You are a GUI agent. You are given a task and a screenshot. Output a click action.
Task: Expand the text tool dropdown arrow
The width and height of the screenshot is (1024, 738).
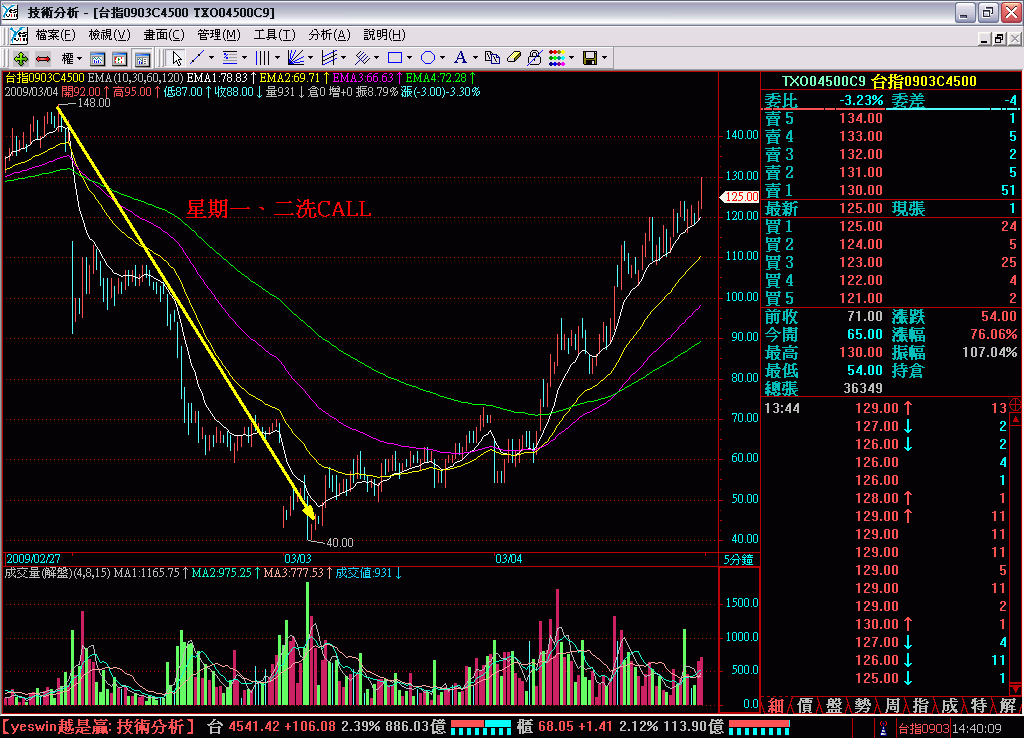click(x=475, y=58)
